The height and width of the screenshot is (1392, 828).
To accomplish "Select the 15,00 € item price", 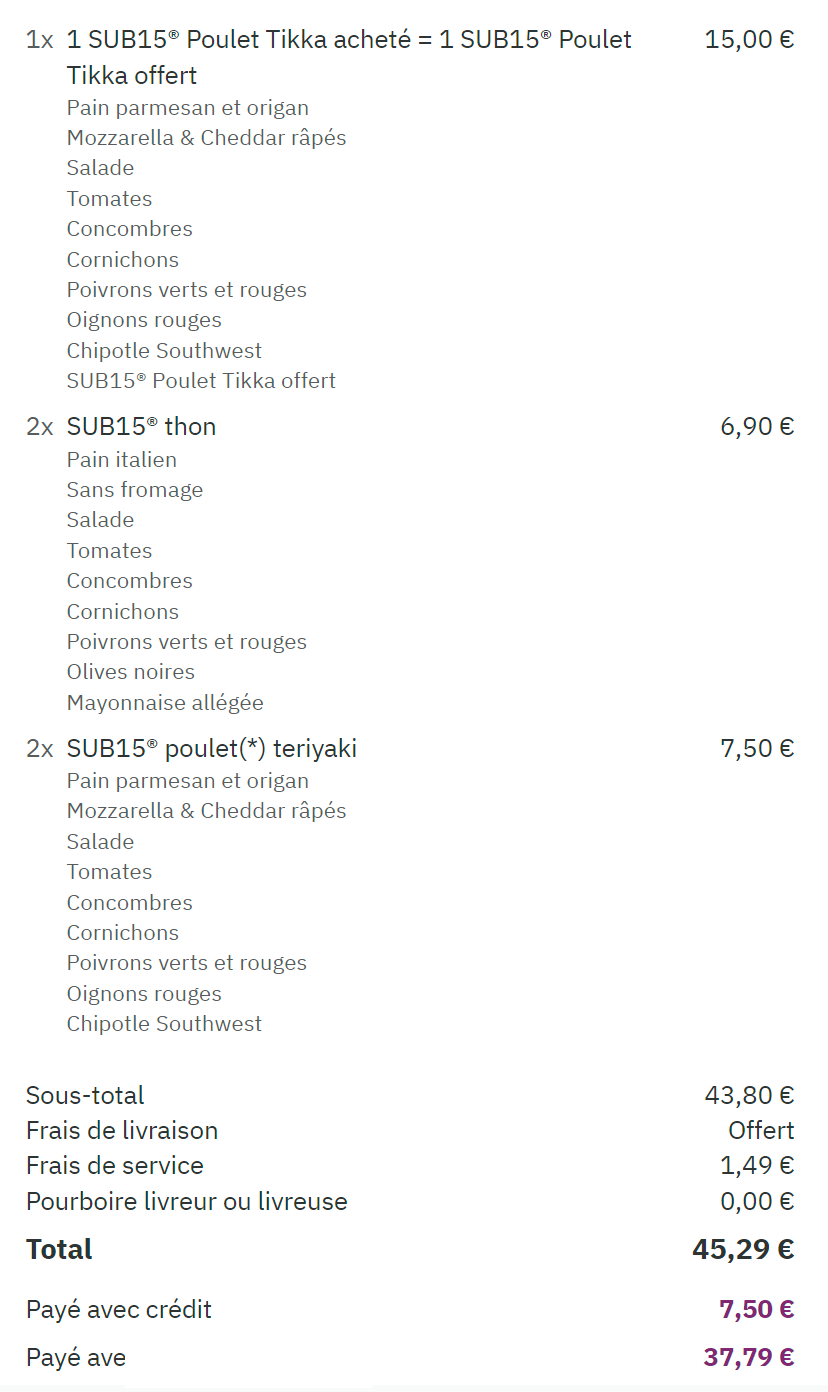I will coord(749,40).
